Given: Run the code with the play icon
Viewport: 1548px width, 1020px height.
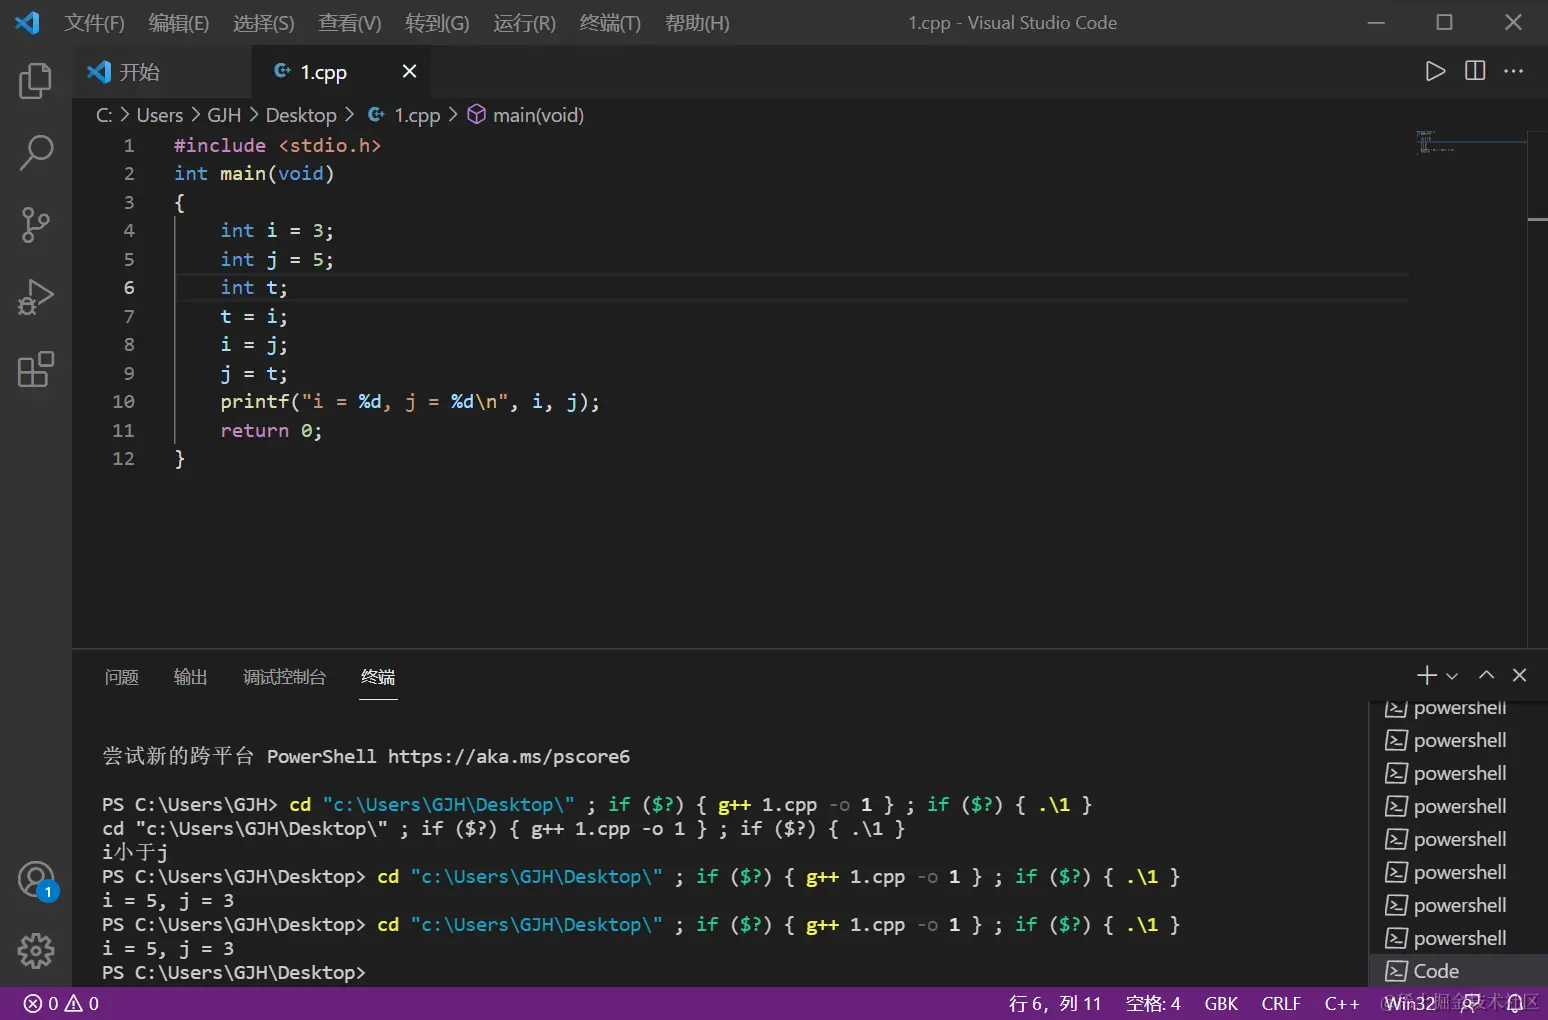Looking at the screenshot, I should coord(1435,71).
